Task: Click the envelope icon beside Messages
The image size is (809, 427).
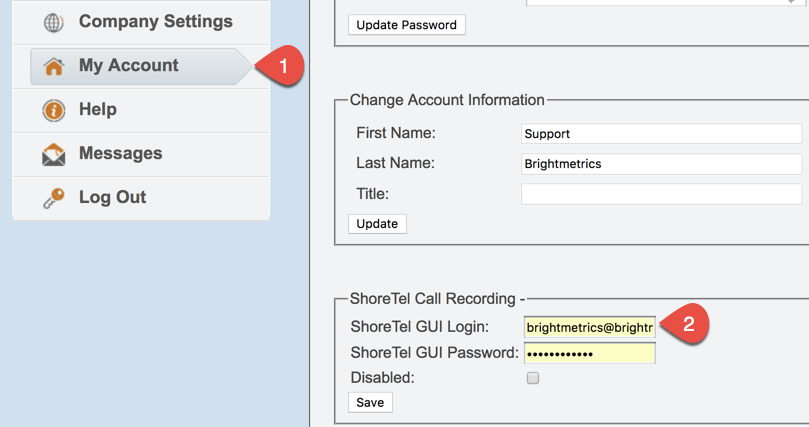Action: click(54, 154)
